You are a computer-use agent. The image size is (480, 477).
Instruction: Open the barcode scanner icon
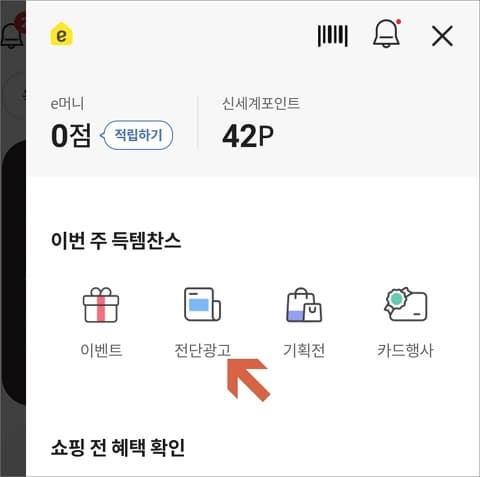[x=333, y=35]
